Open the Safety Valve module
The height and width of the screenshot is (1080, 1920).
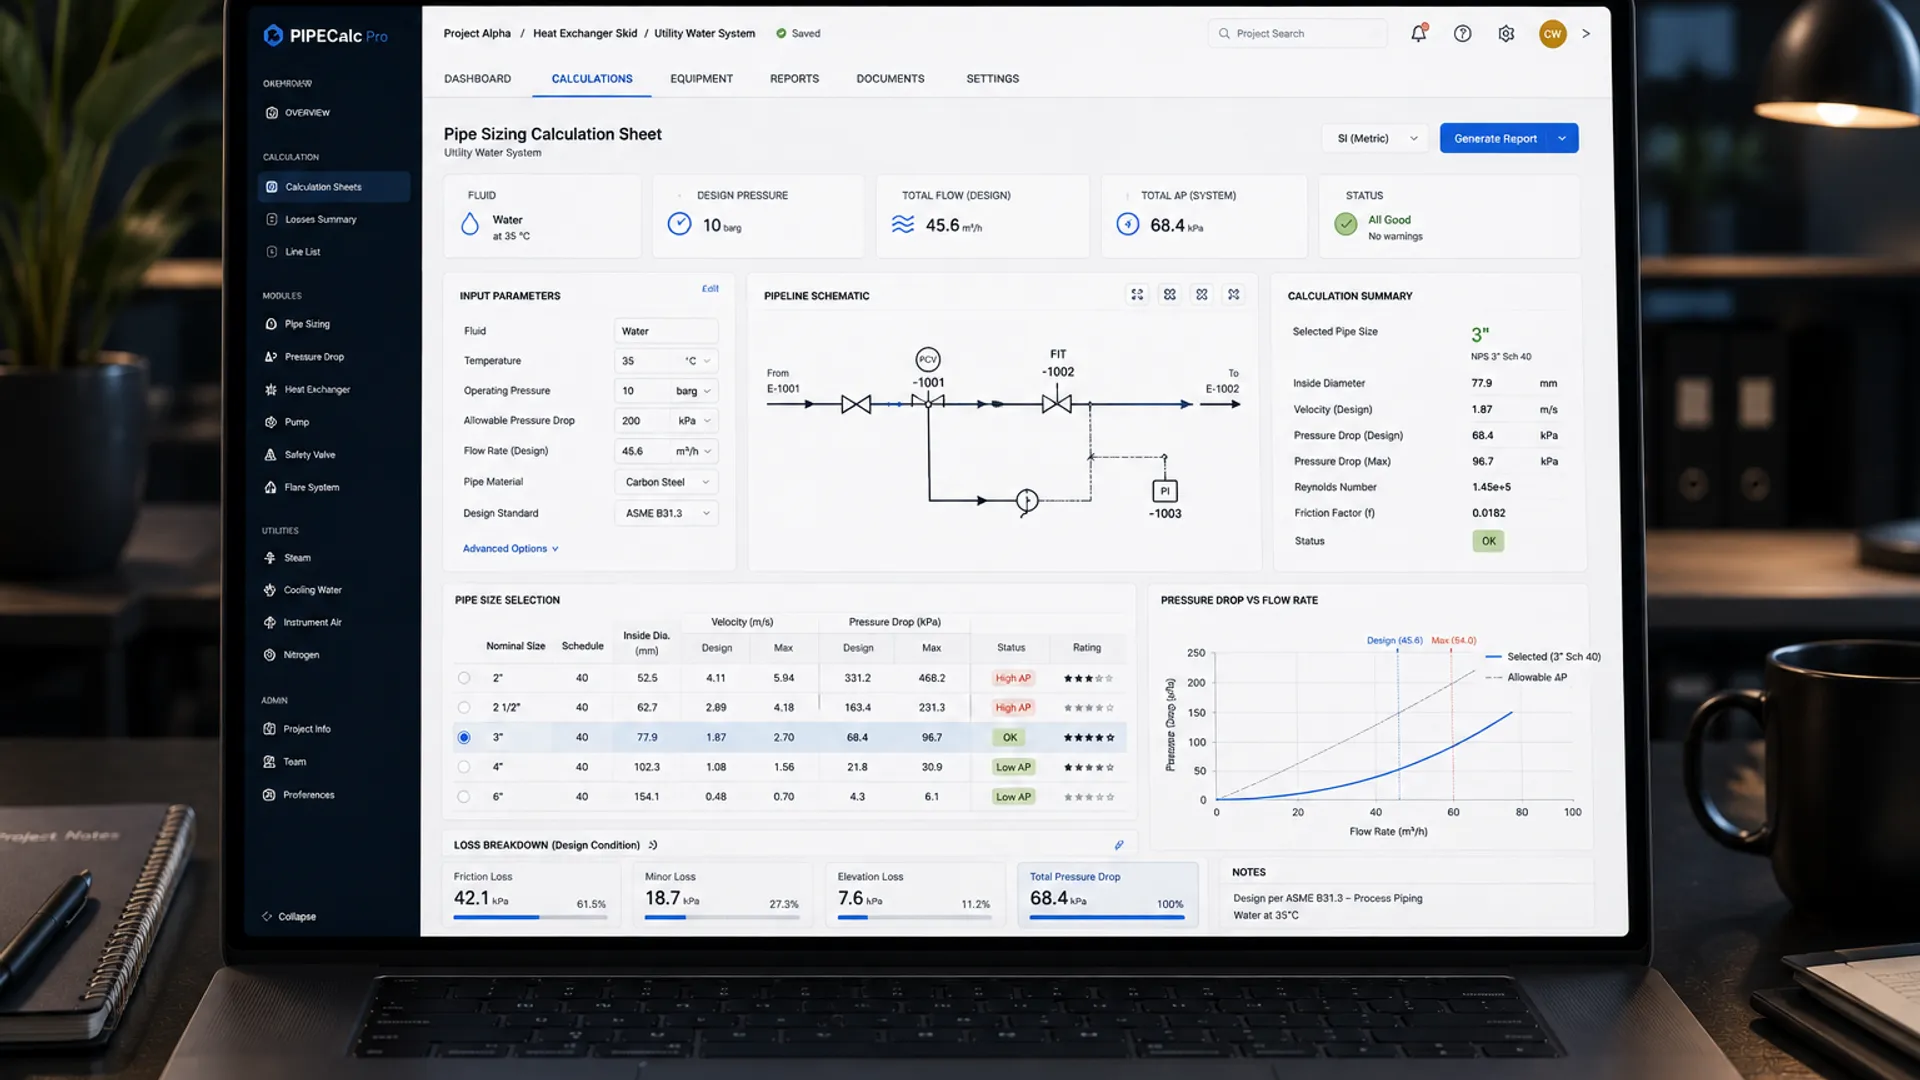(299, 454)
